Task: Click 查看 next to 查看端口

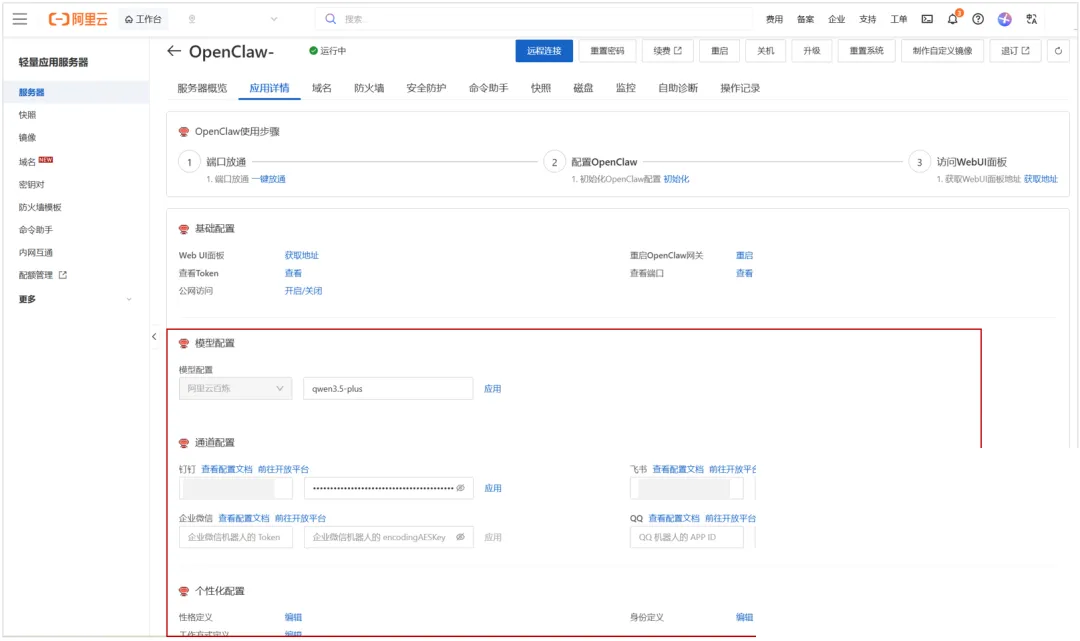Action: [x=745, y=273]
